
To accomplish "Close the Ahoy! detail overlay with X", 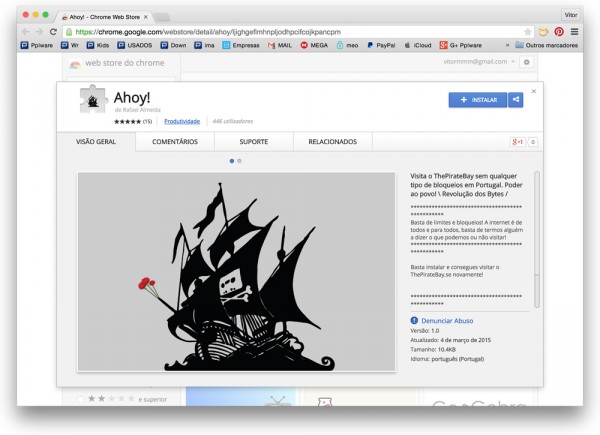I will (534, 91).
